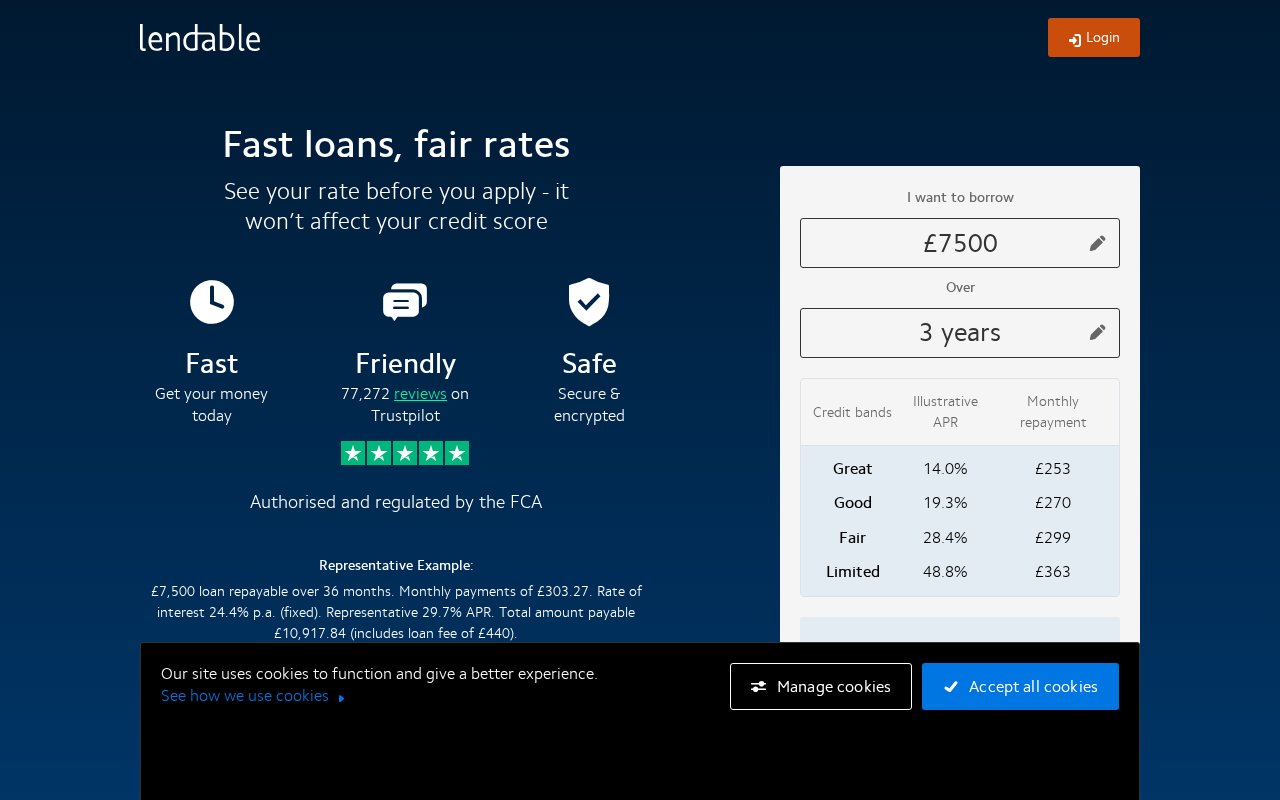
Task: Click the lendable logo
Action: (x=200, y=38)
